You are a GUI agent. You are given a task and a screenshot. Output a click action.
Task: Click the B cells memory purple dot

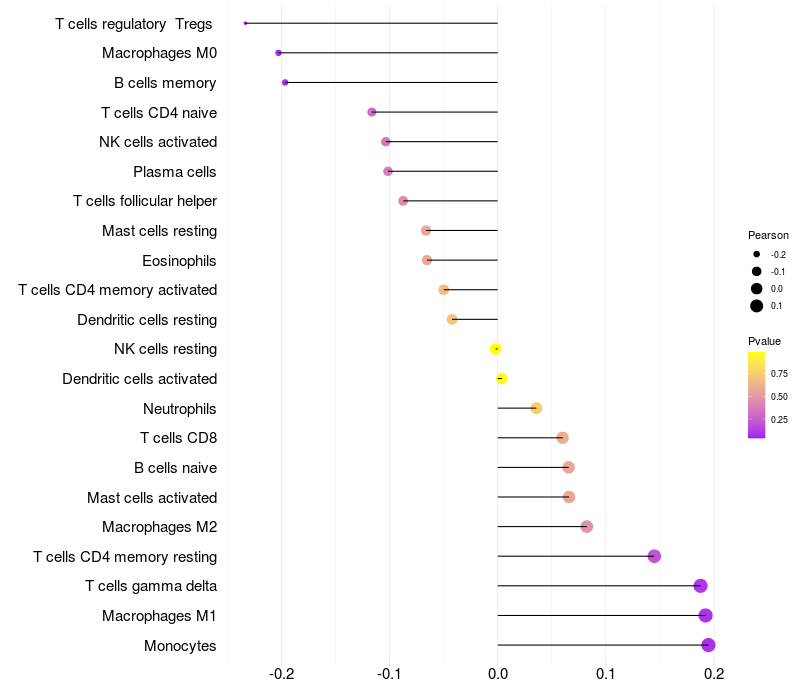tap(285, 82)
